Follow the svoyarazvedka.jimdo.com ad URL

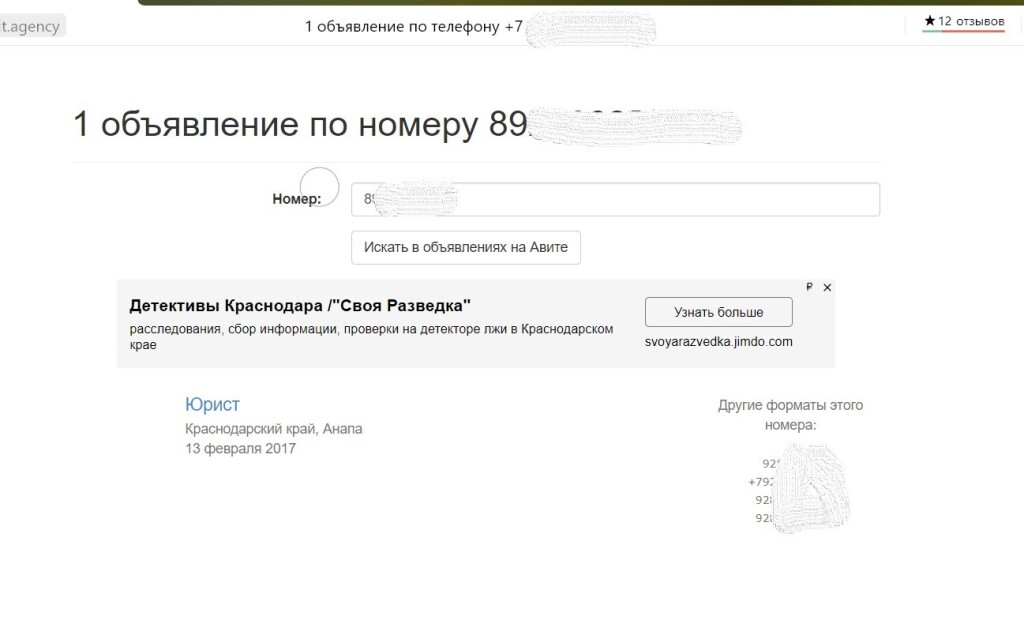coord(718,342)
